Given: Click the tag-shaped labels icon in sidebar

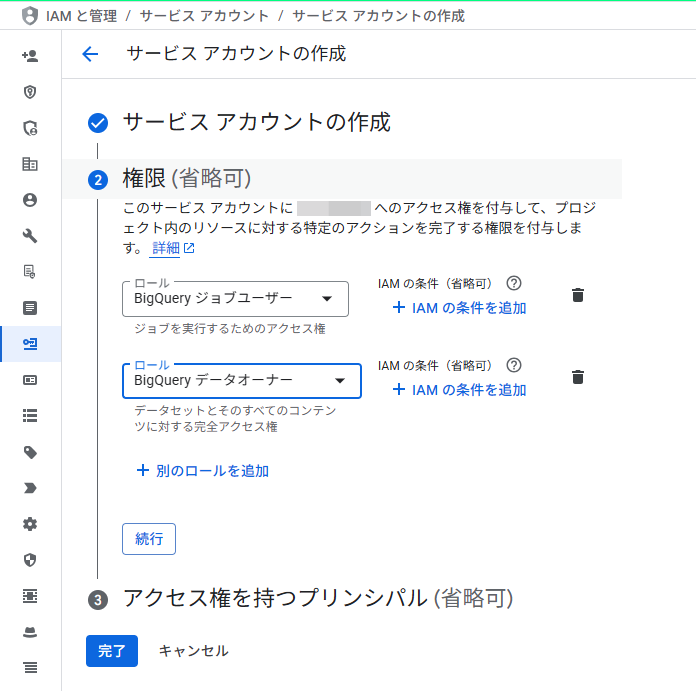Looking at the screenshot, I should coord(30,452).
